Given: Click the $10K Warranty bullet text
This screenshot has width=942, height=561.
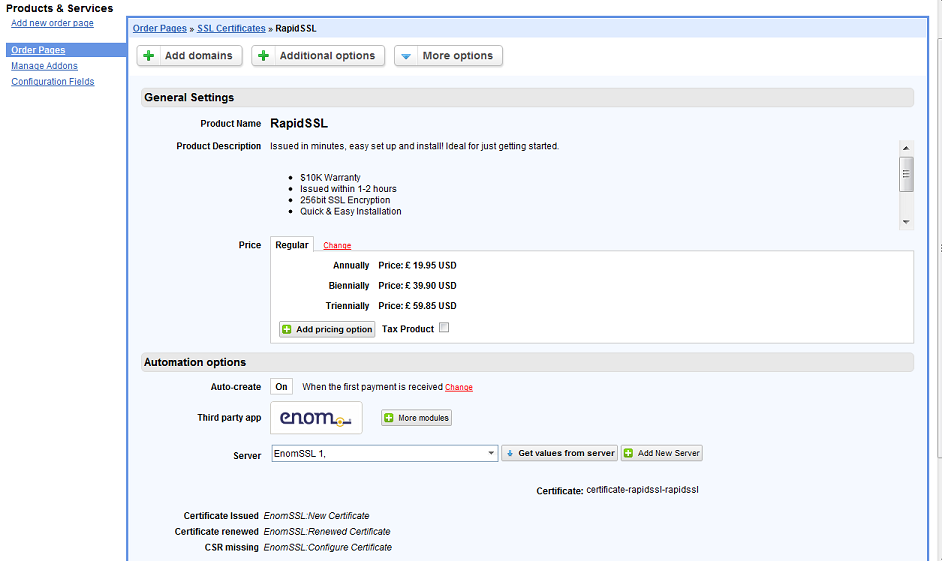Looking at the screenshot, I should (x=330, y=178).
